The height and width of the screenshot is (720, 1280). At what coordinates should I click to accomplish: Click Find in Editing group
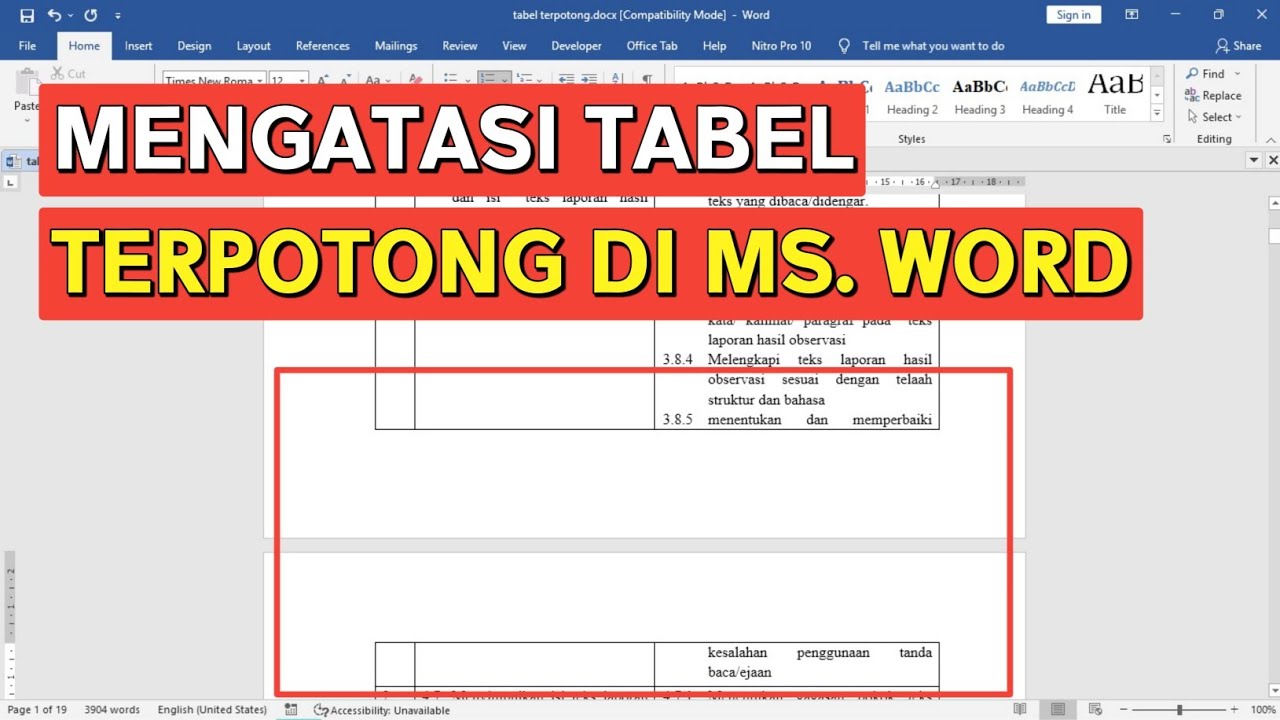[1204, 74]
